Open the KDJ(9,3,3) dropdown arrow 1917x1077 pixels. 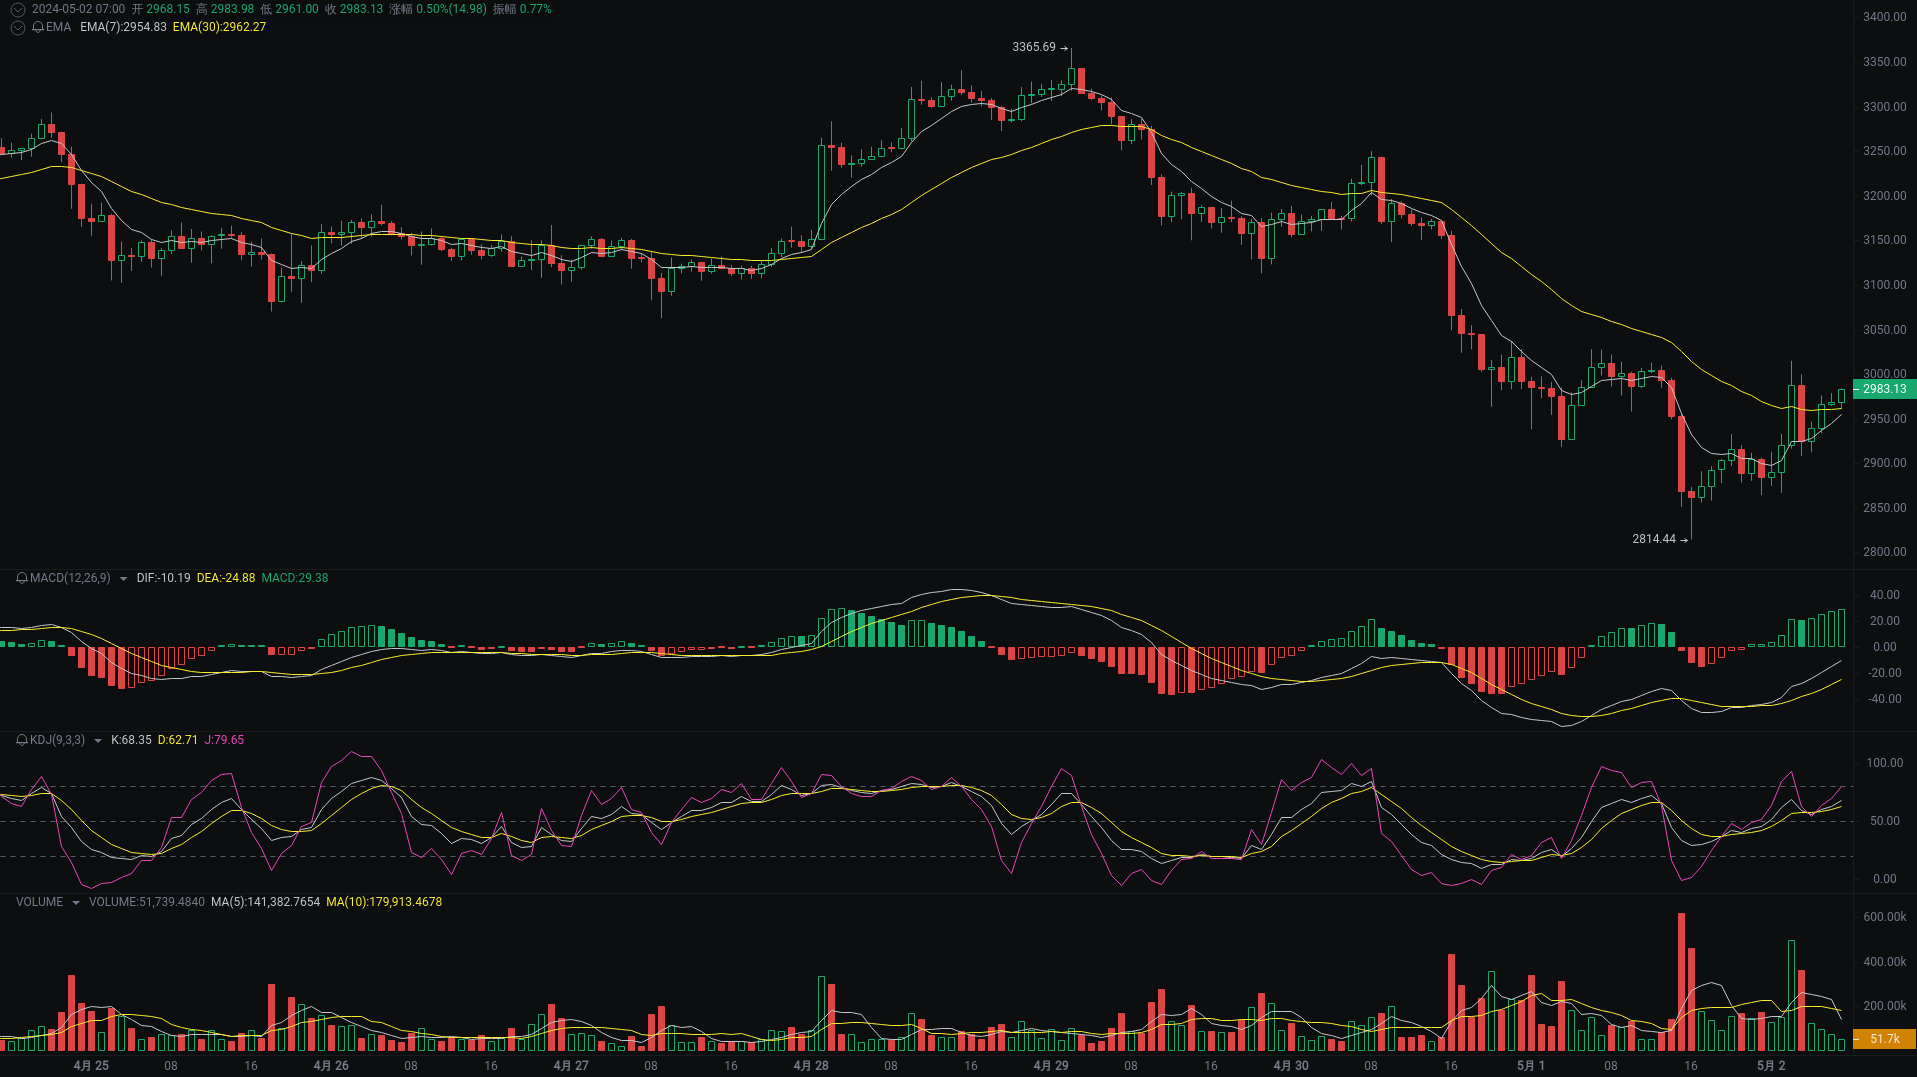[98, 740]
